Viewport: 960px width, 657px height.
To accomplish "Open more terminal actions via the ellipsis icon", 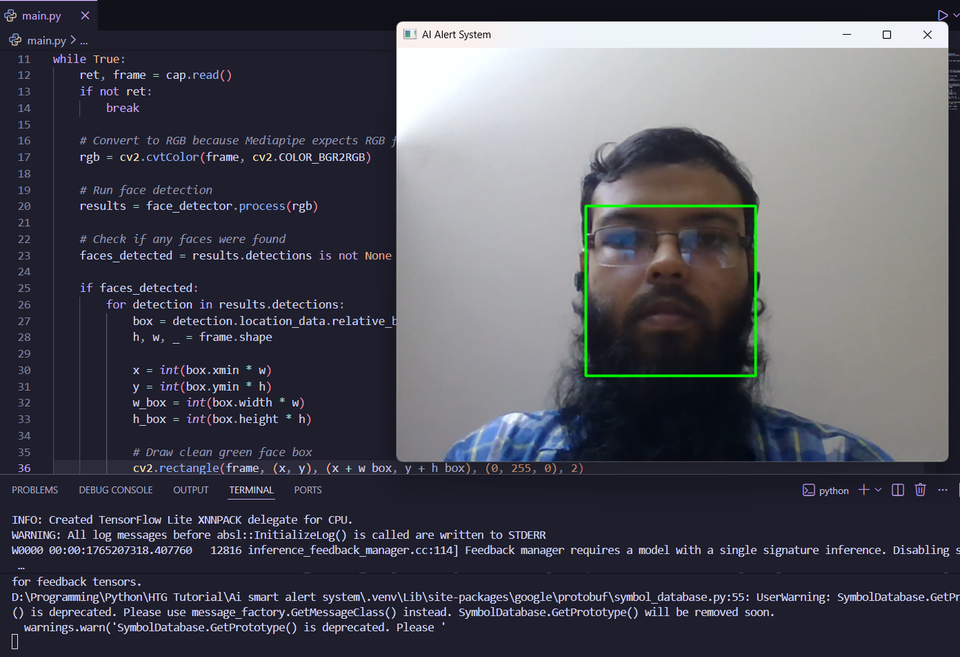I will click(942, 490).
